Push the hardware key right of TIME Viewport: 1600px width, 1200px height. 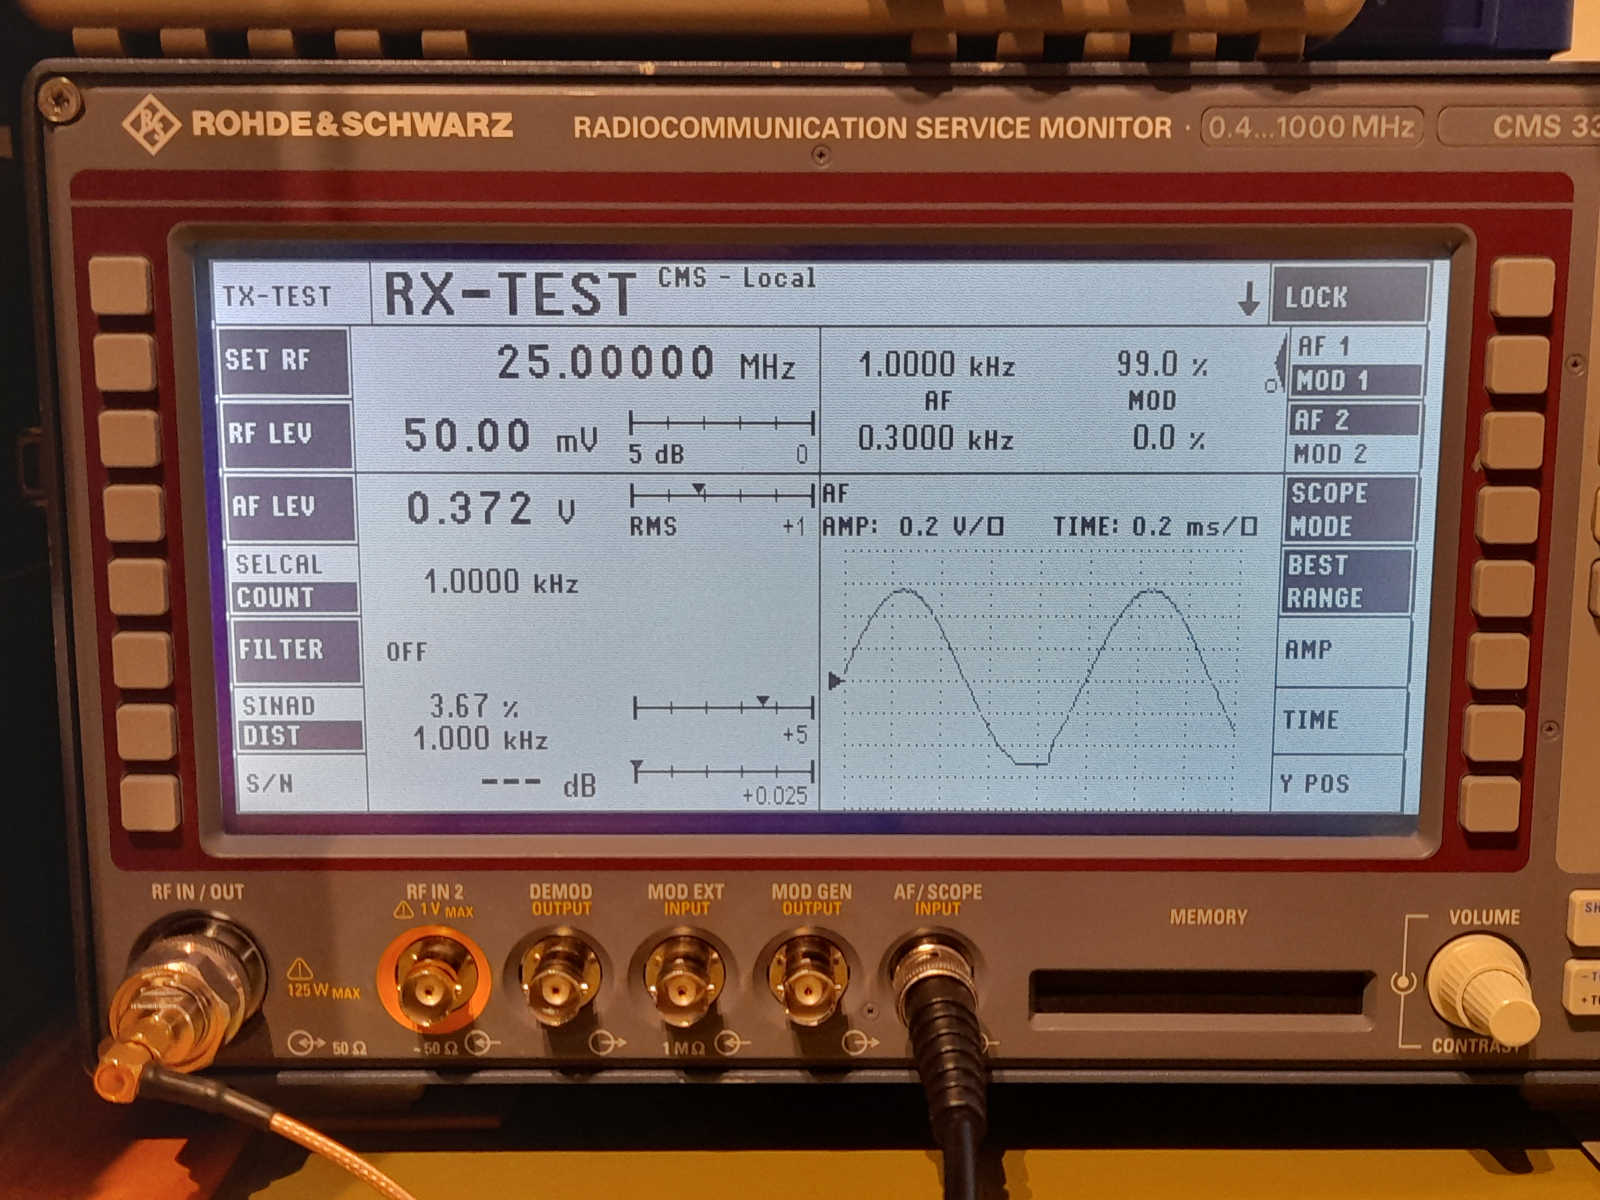[1494, 733]
